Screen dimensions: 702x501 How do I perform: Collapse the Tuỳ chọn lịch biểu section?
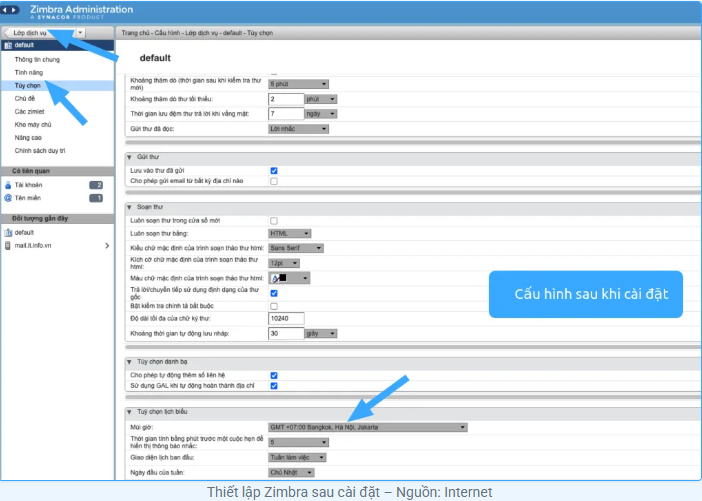pos(129,412)
